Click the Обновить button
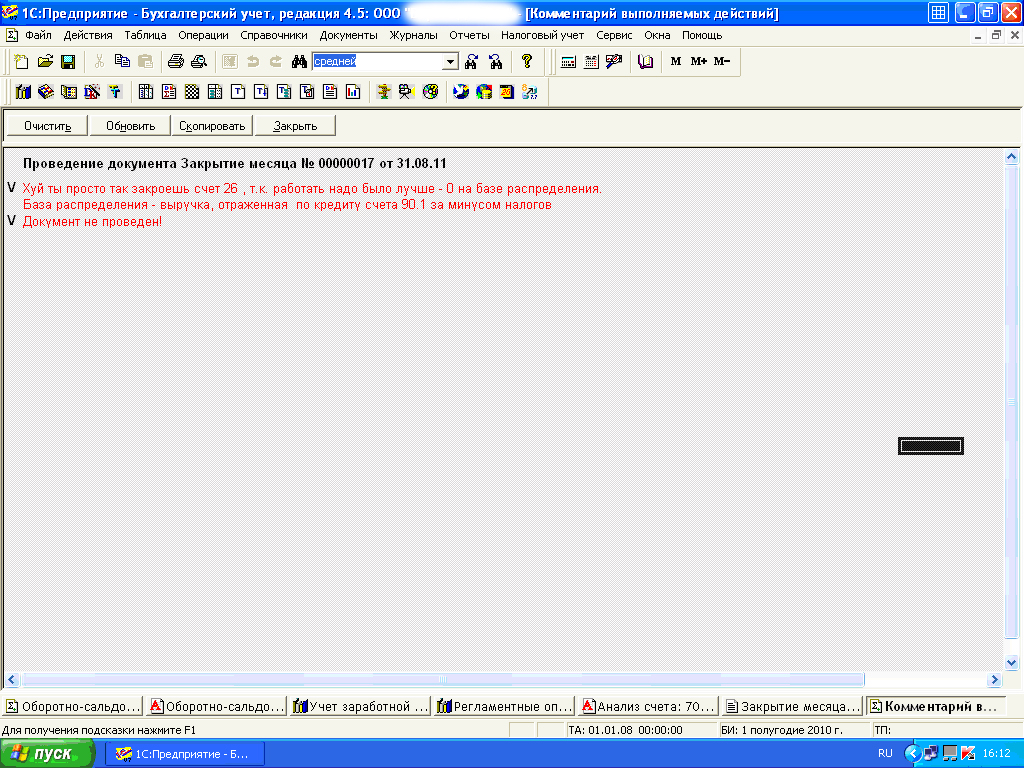 [130, 126]
